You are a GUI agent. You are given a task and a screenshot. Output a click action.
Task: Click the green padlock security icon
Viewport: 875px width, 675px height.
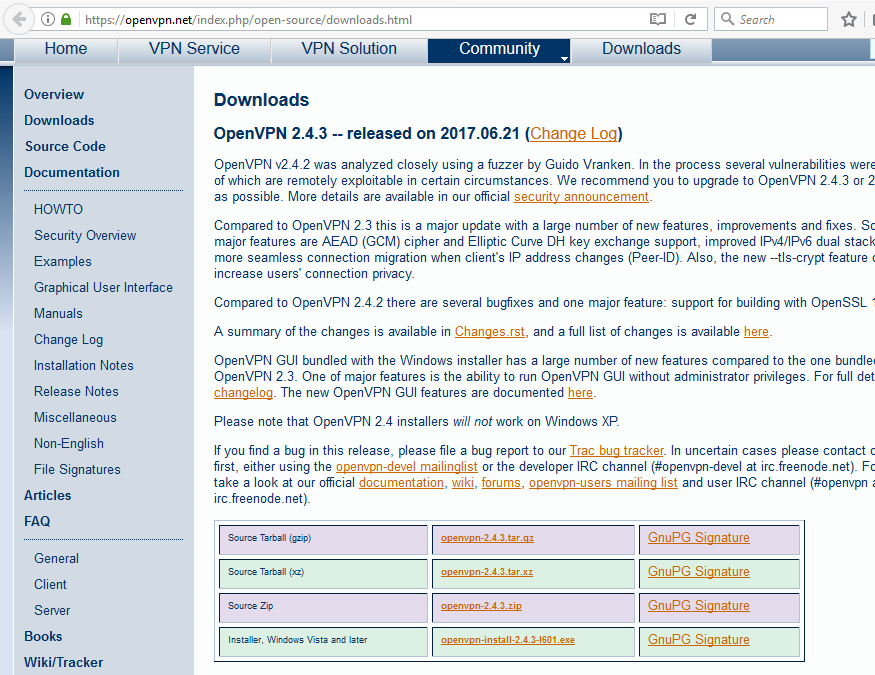66,20
